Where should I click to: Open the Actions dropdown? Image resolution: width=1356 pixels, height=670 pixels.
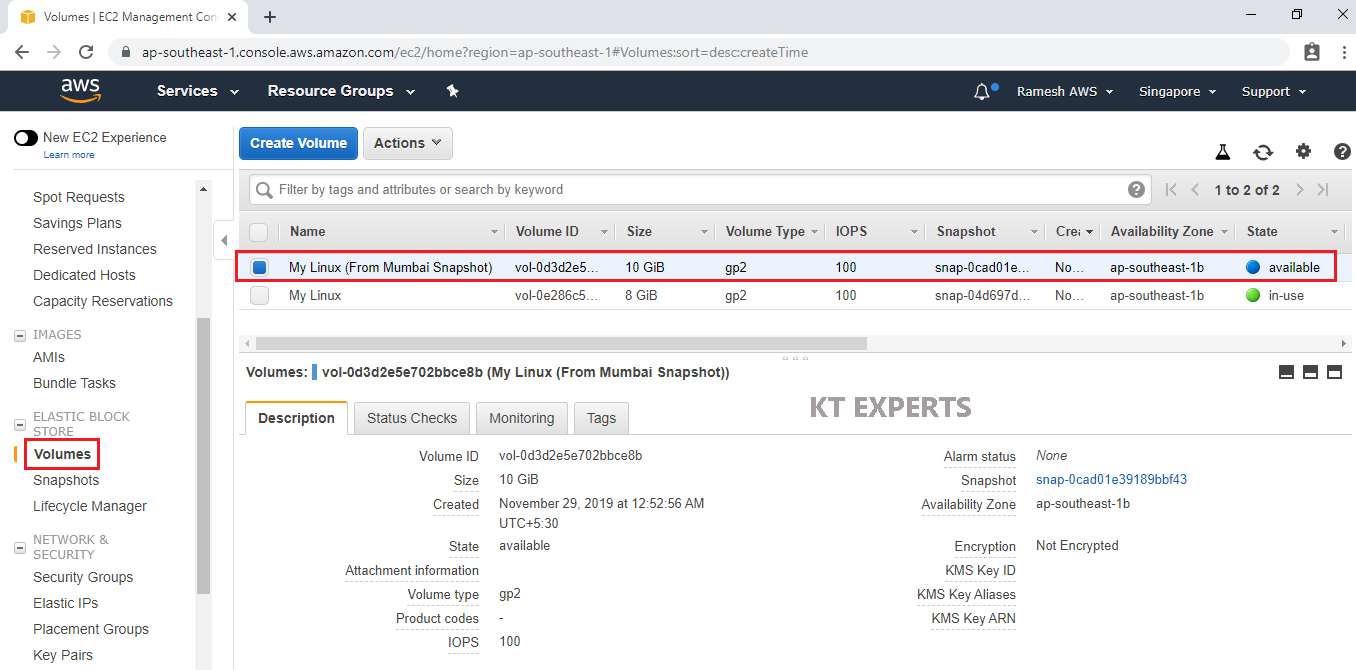(x=408, y=143)
